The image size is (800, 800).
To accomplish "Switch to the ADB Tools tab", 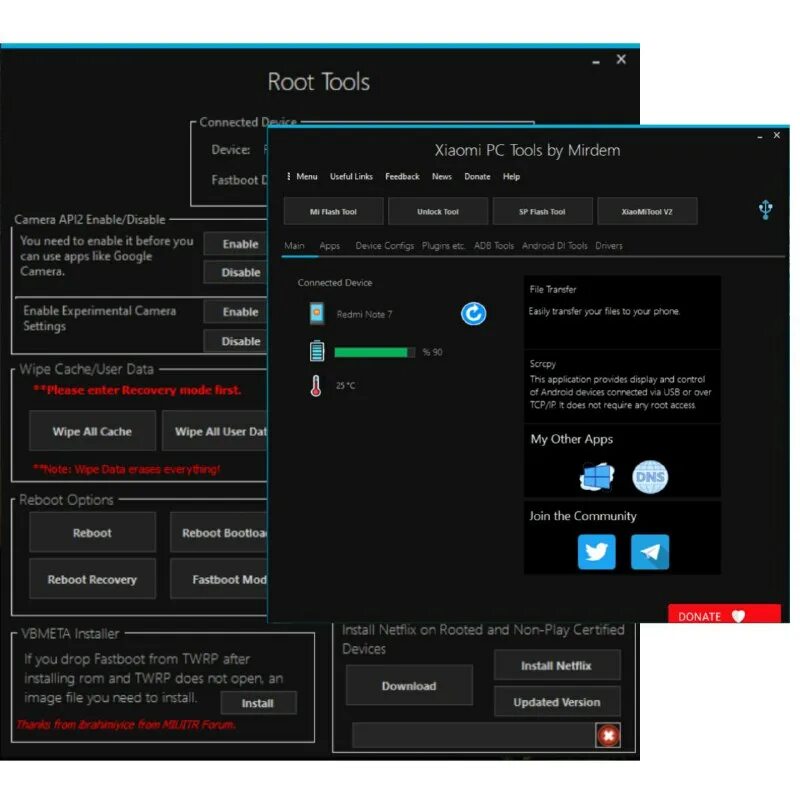I will pyautogui.click(x=493, y=245).
